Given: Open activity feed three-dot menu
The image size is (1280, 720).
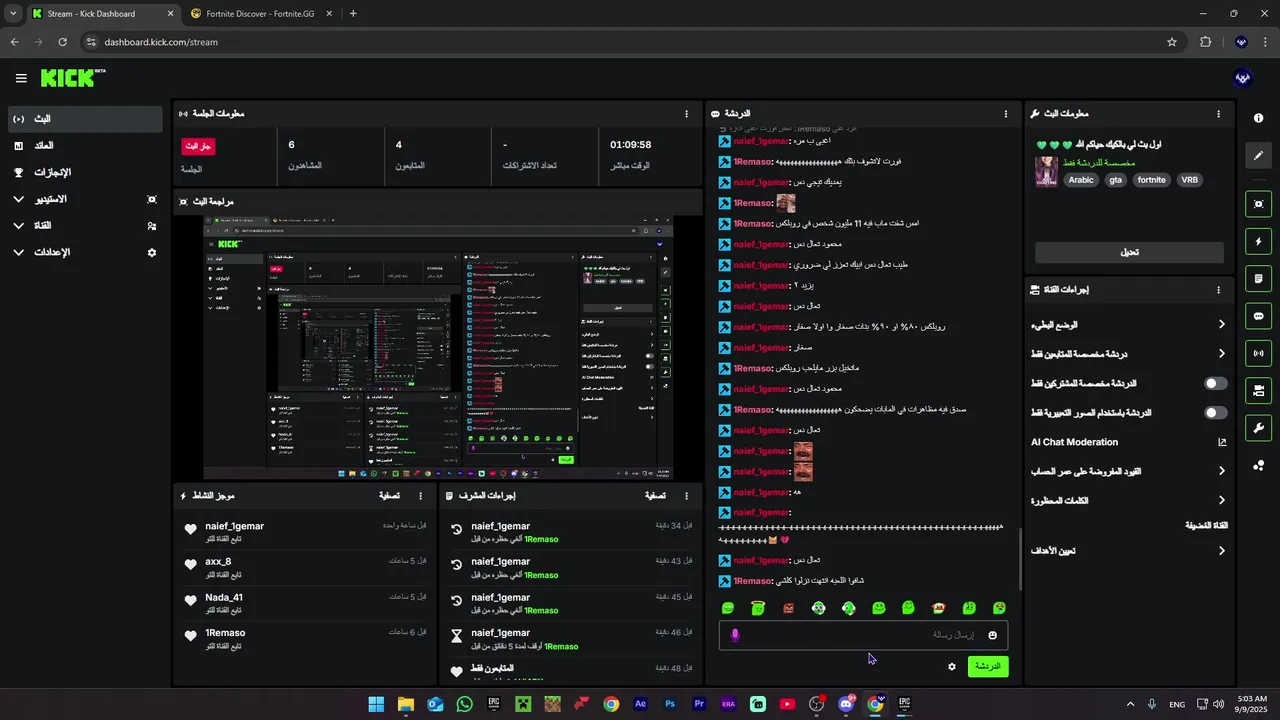Looking at the screenshot, I should pos(420,495).
